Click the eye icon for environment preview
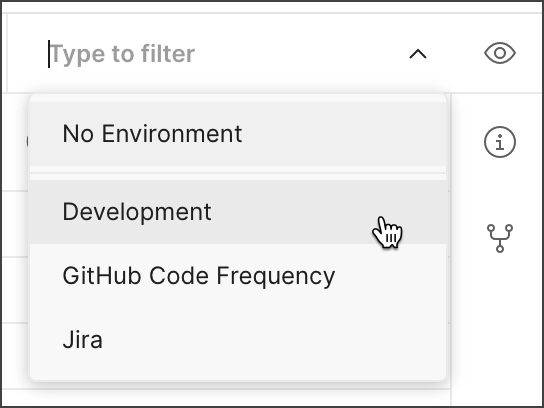544x408 pixels. pos(500,53)
